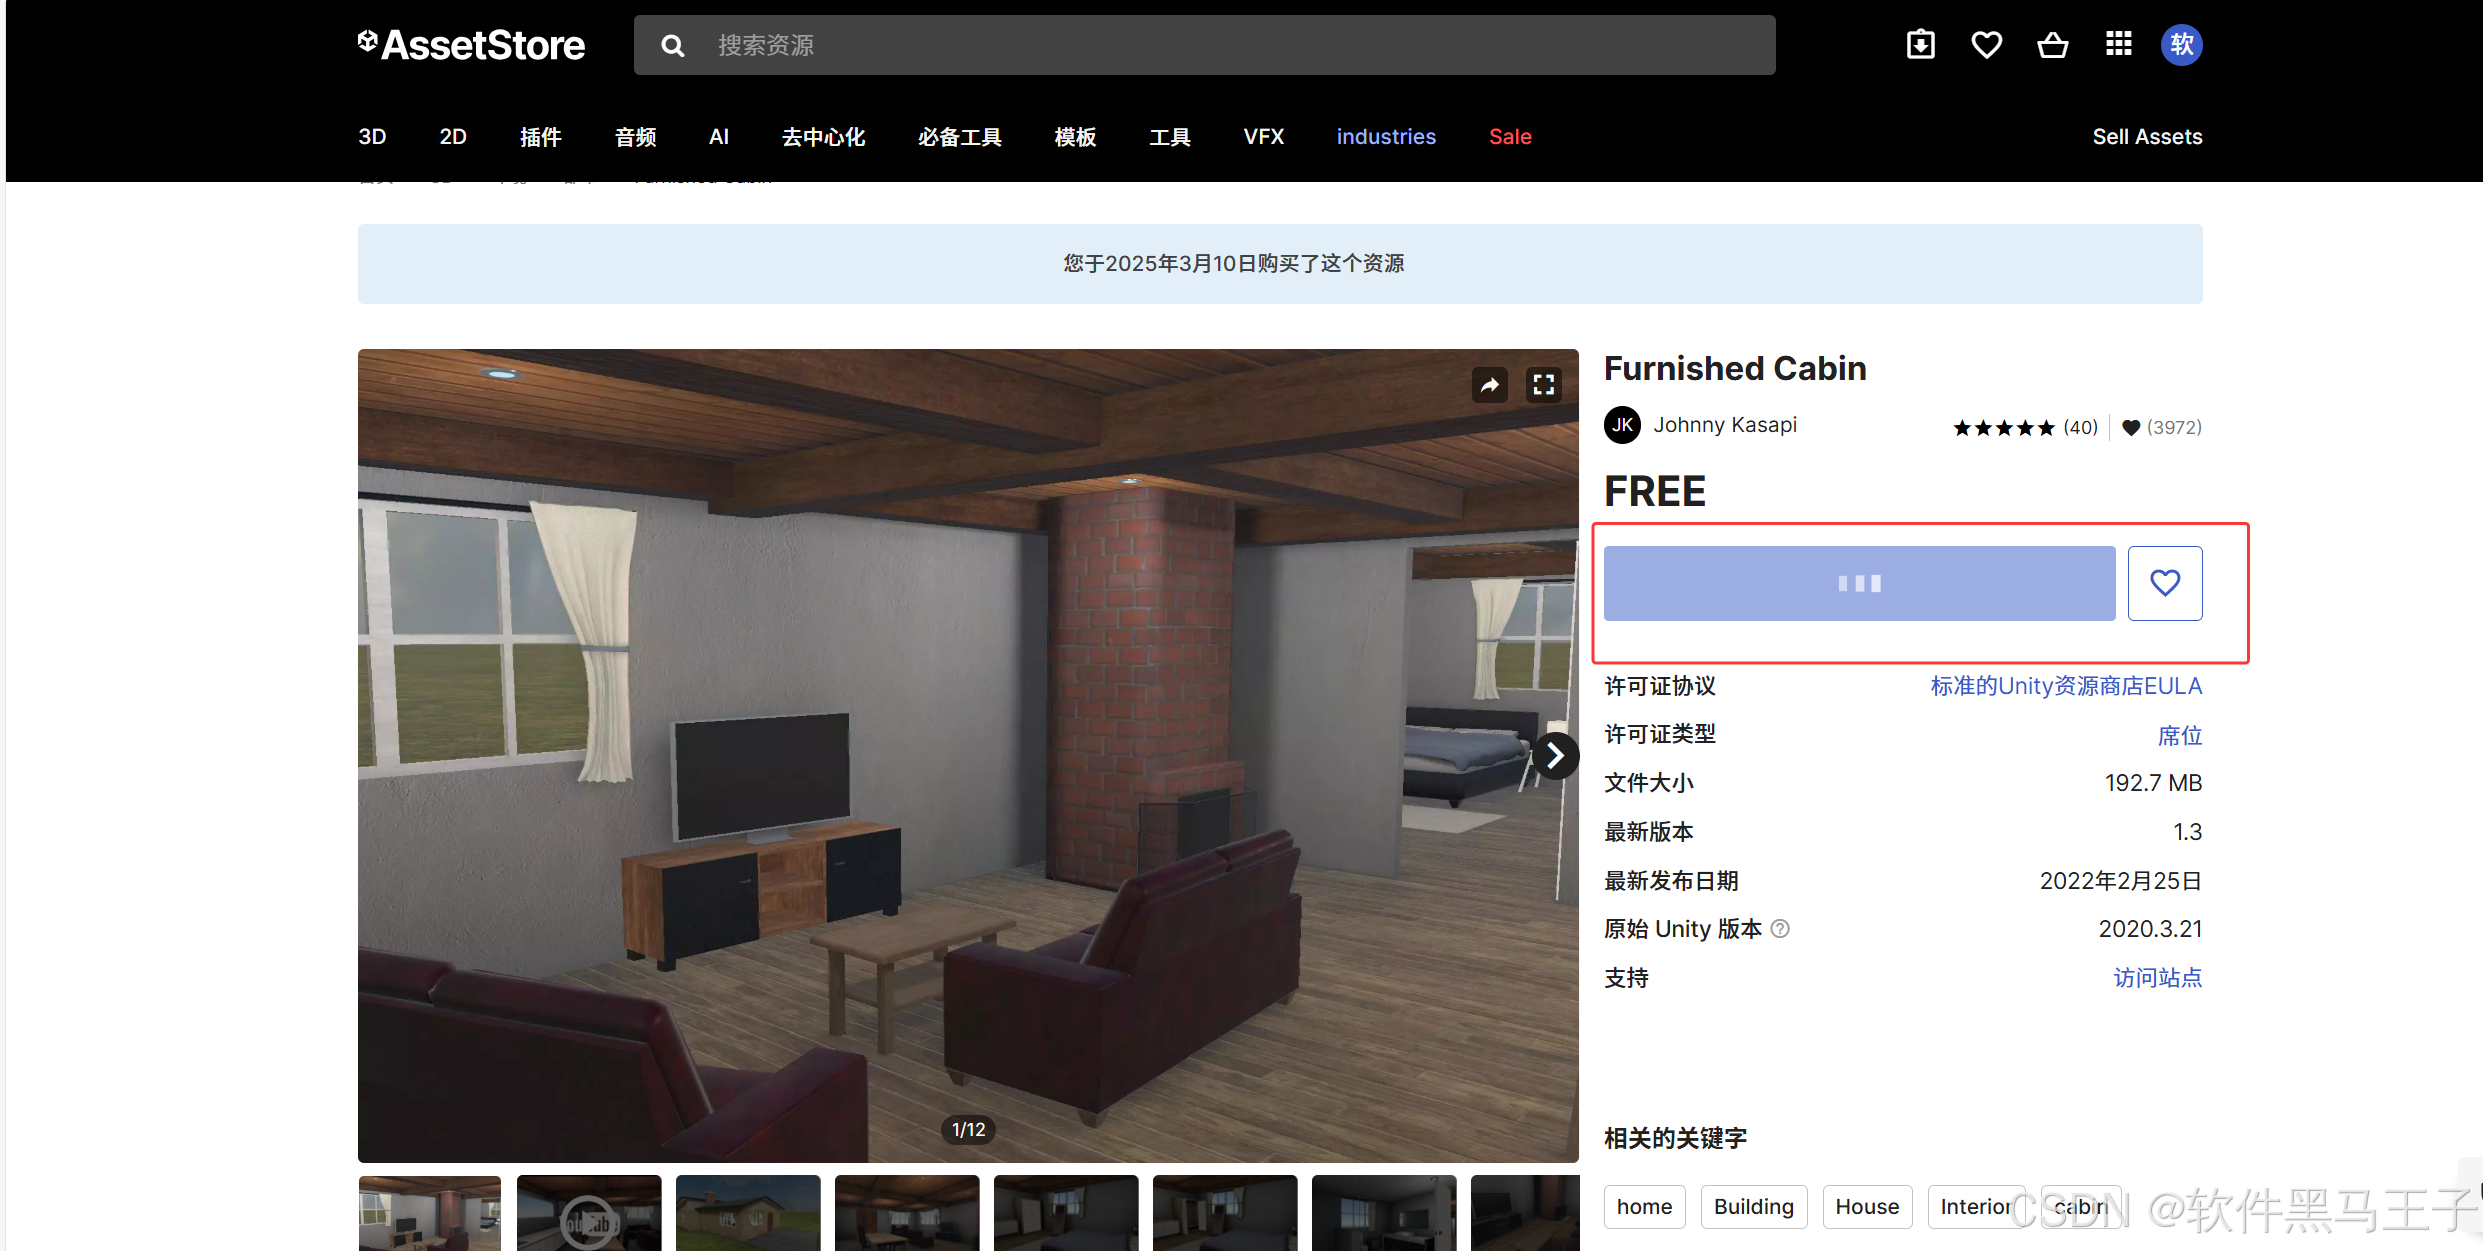This screenshot has width=2483, height=1251.
Task: Open the industries menu item
Action: (x=1385, y=137)
